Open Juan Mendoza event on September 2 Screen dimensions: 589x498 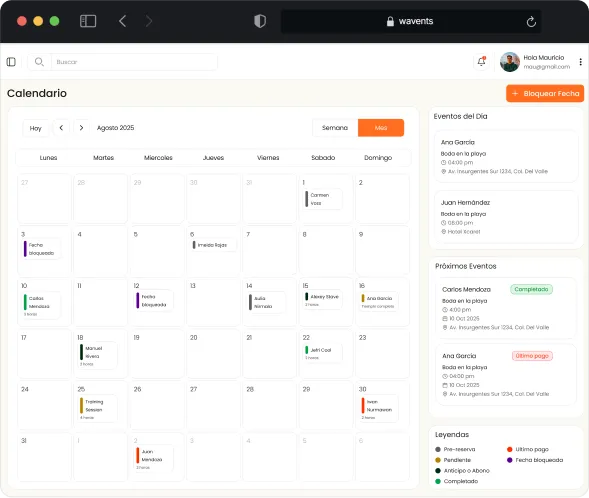154,459
